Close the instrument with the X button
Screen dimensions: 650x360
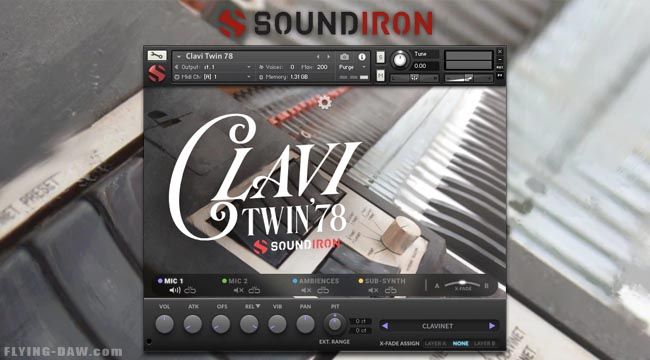[x=500, y=51]
